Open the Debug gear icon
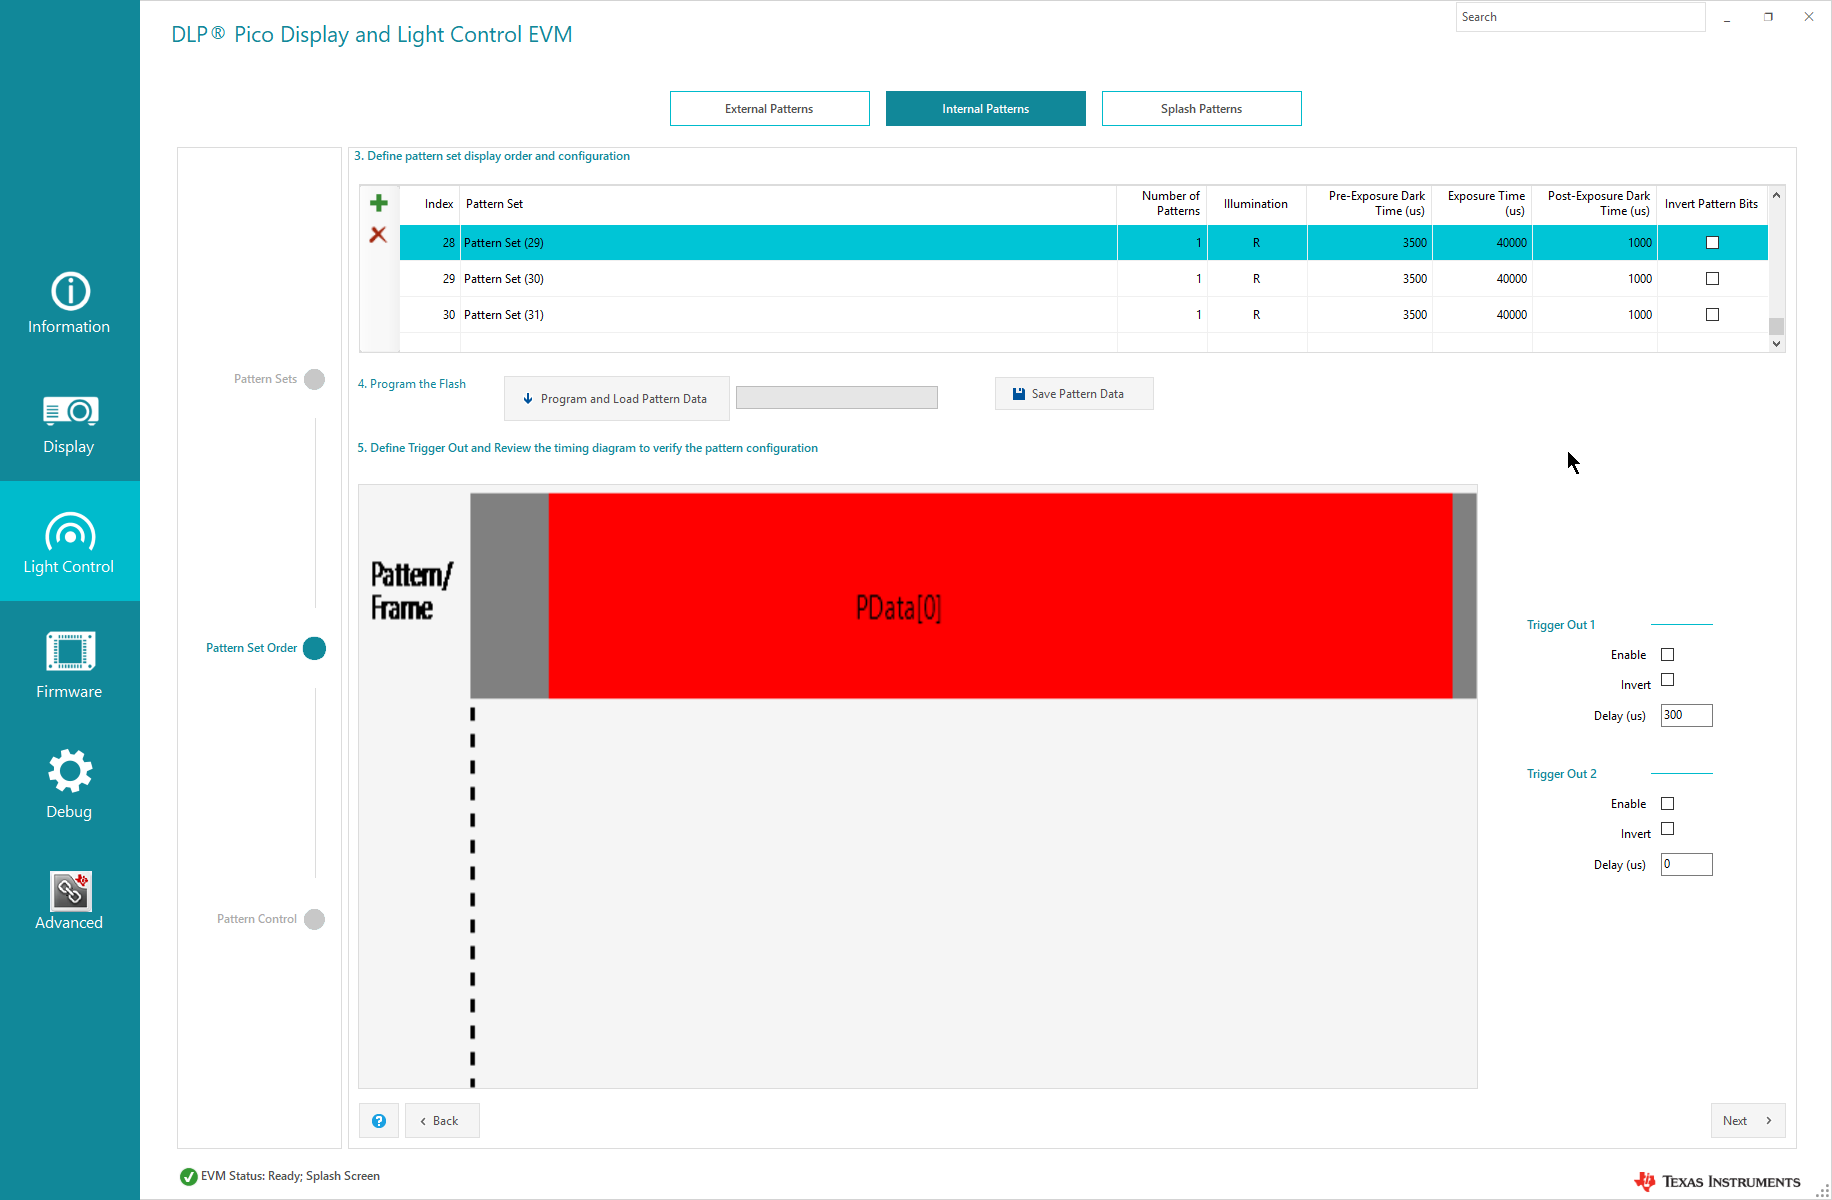 70,771
